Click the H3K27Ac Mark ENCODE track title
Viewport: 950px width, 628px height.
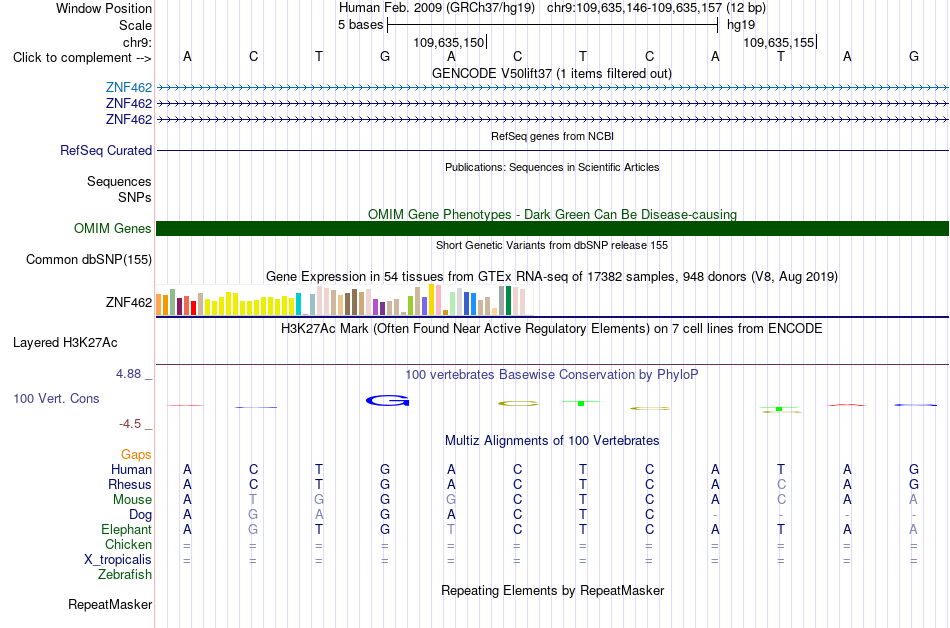tap(552, 329)
